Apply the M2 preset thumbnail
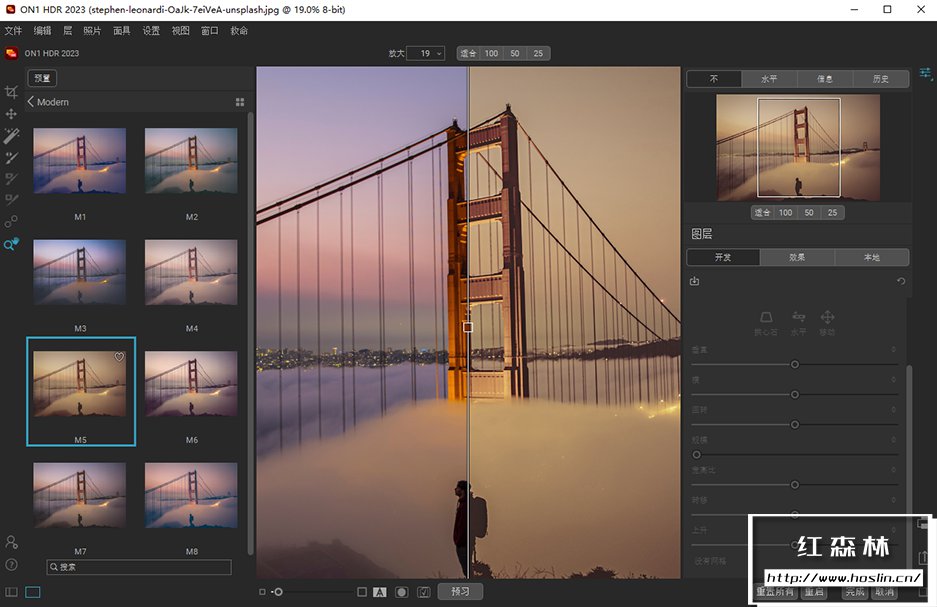This screenshot has width=937, height=607. [x=191, y=161]
